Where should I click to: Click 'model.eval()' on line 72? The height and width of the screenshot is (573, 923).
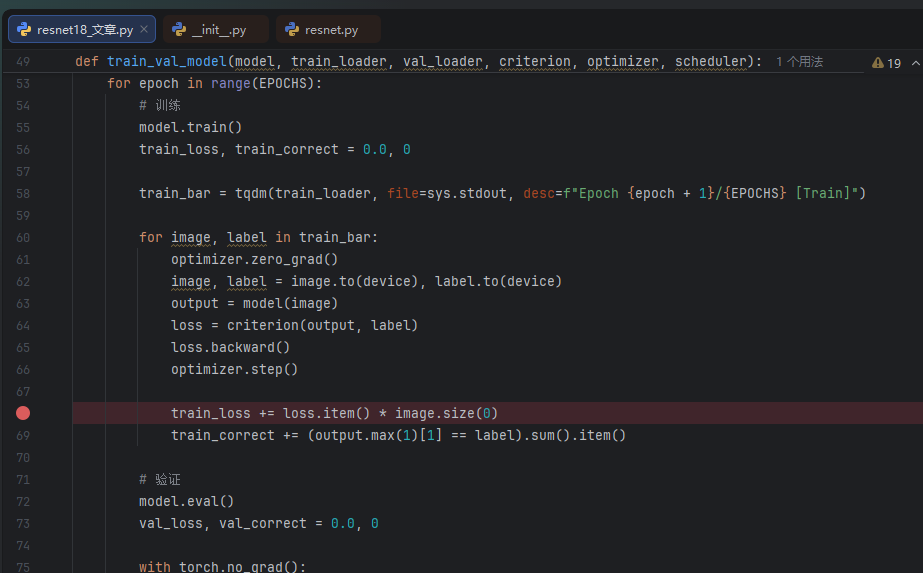click(186, 501)
